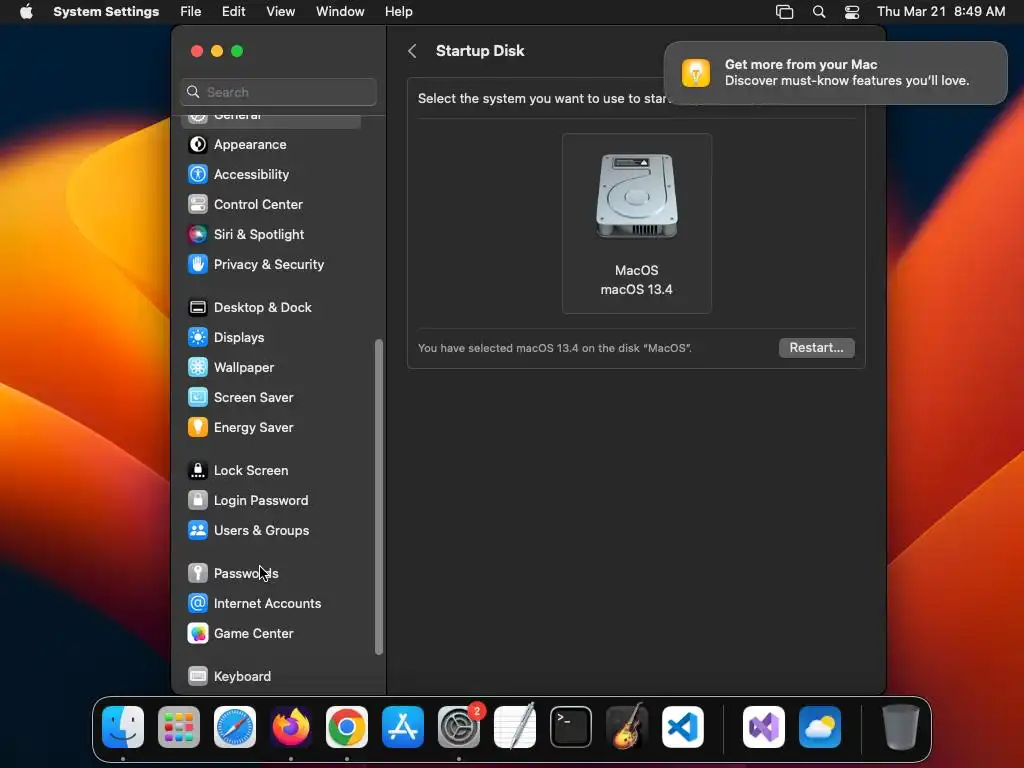Open the Apple menu

pyautogui.click(x=26, y=12)
